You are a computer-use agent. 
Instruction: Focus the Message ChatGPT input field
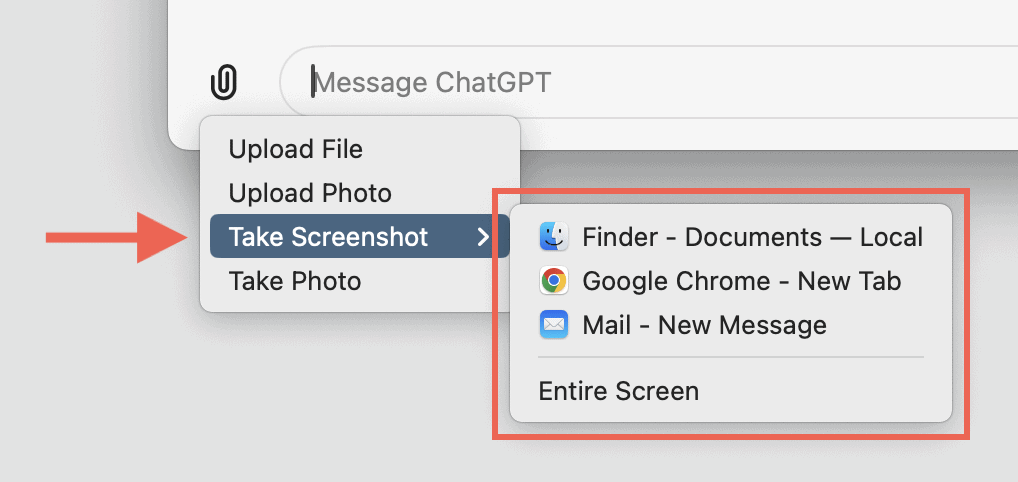point(600,82)
